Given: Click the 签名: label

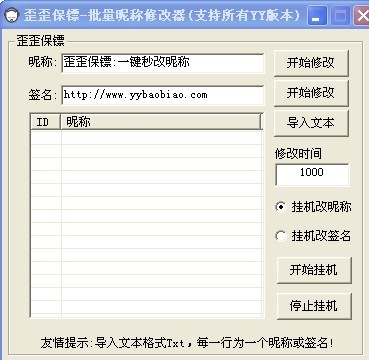Looking at the screenshot, I should click(x=43, y=95).
